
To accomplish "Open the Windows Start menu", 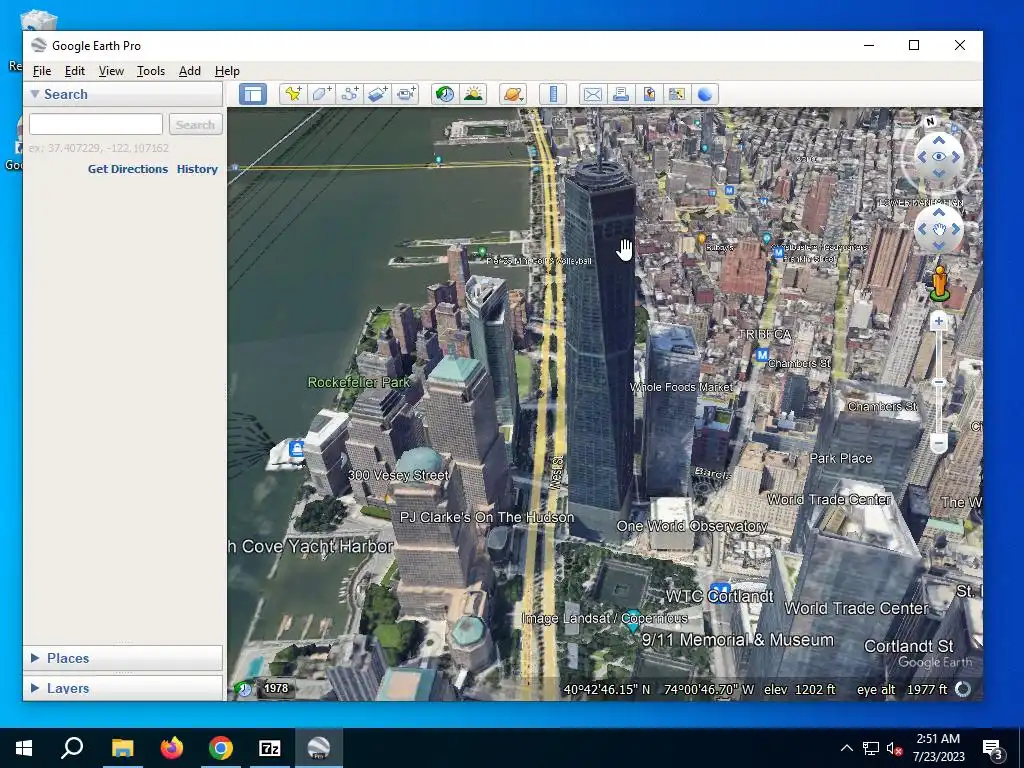I will tap(24, 748).
